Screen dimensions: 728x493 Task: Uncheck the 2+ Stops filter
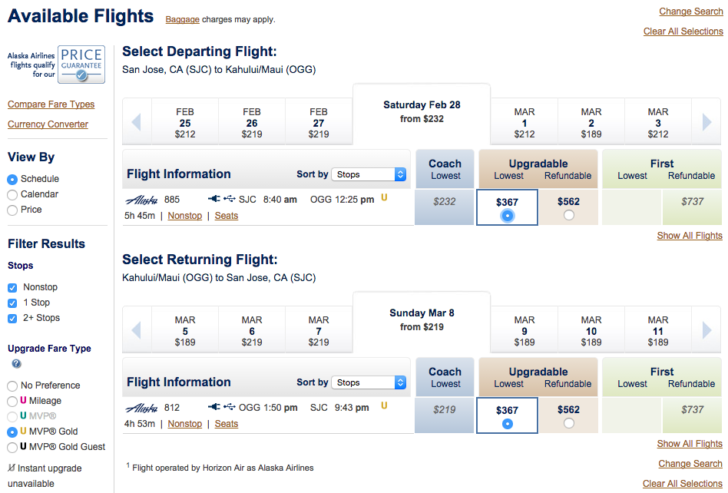tap(13, 318)
